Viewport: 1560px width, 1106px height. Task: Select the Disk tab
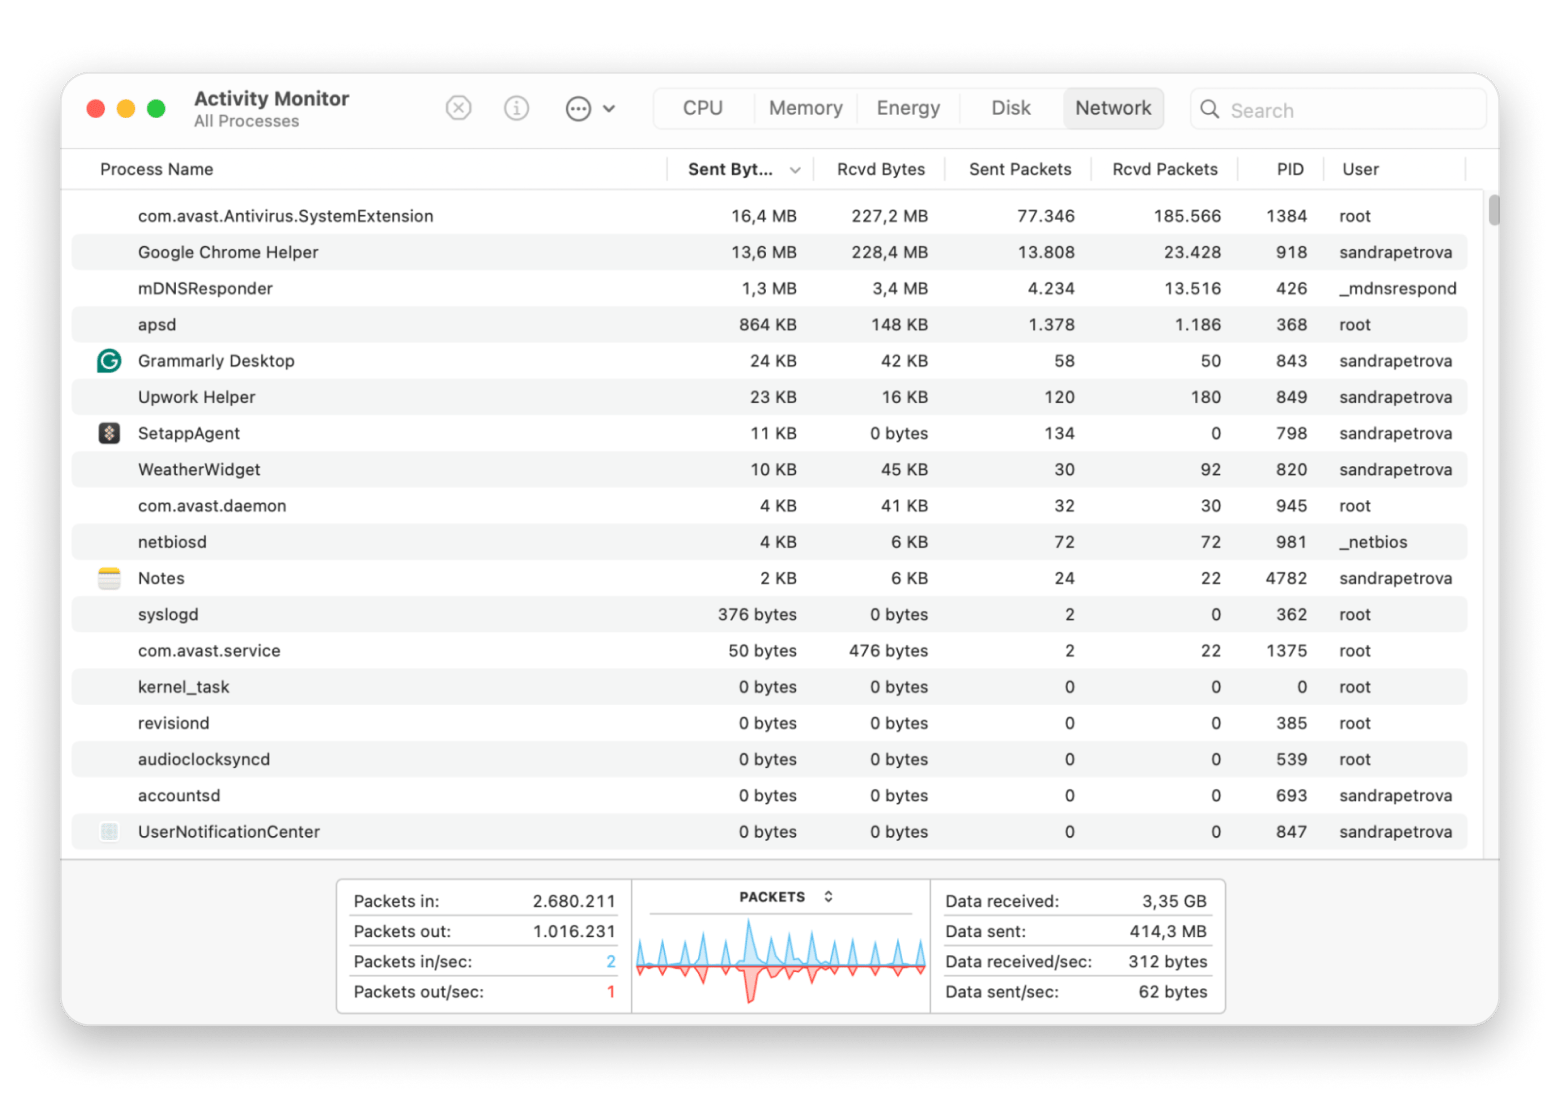point(1010,108)
